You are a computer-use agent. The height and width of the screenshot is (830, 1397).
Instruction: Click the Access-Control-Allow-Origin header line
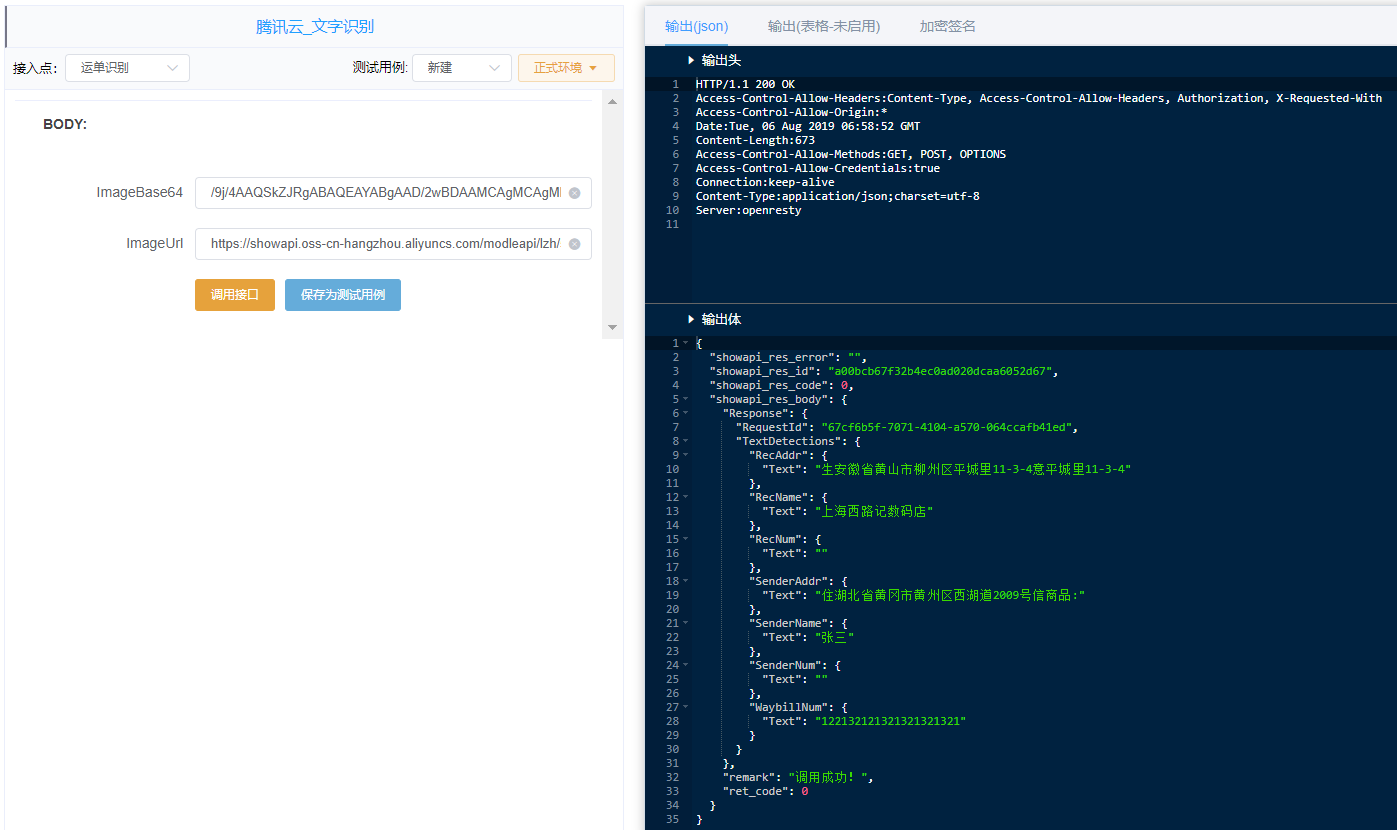click(x=791, y=112)
